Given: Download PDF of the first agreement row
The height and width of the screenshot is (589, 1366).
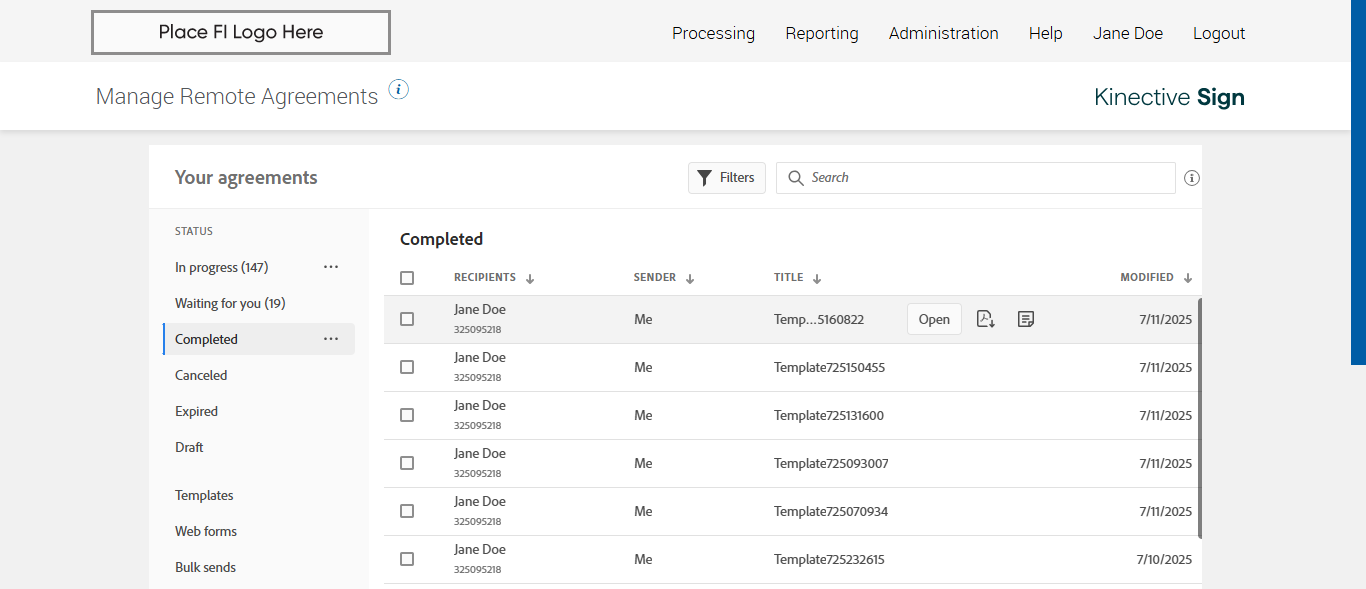Looking at the screenshot, I should tap(986, 319).
